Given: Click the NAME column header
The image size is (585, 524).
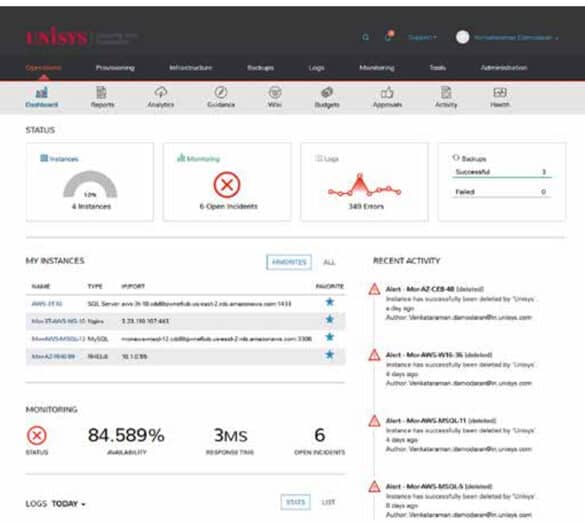Looking at the screenshot, I should click(41, 286).
